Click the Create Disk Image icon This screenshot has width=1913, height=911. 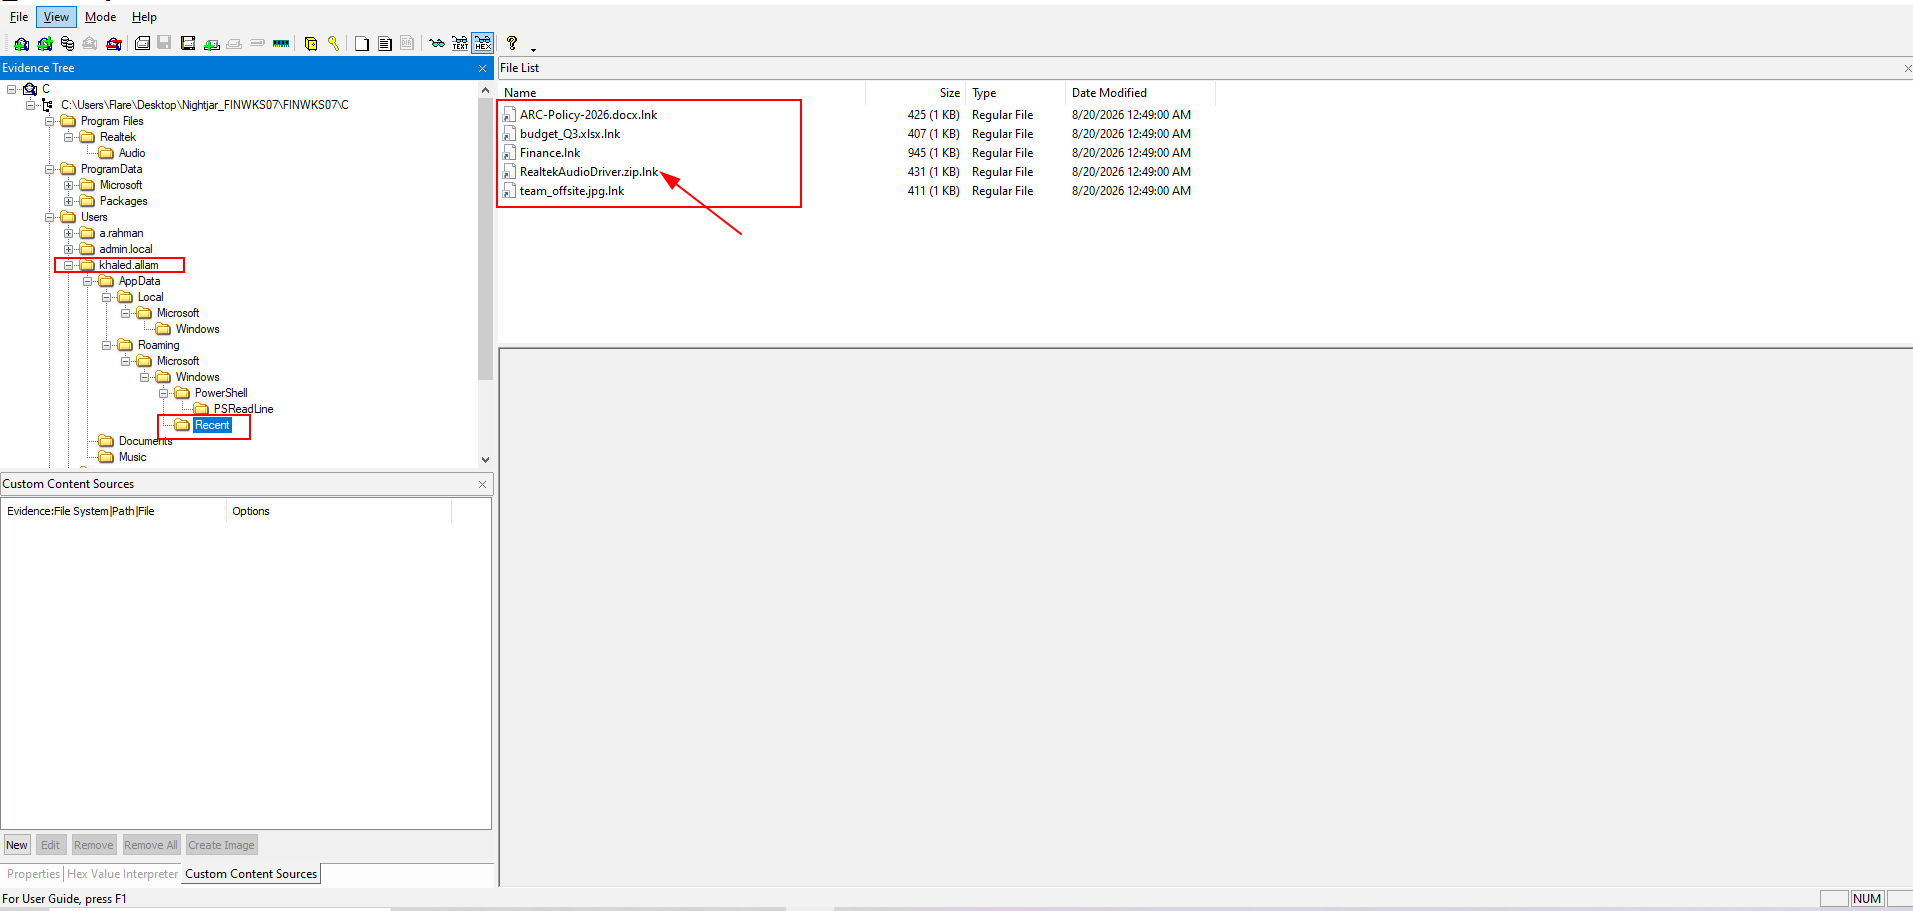point(142,44)
